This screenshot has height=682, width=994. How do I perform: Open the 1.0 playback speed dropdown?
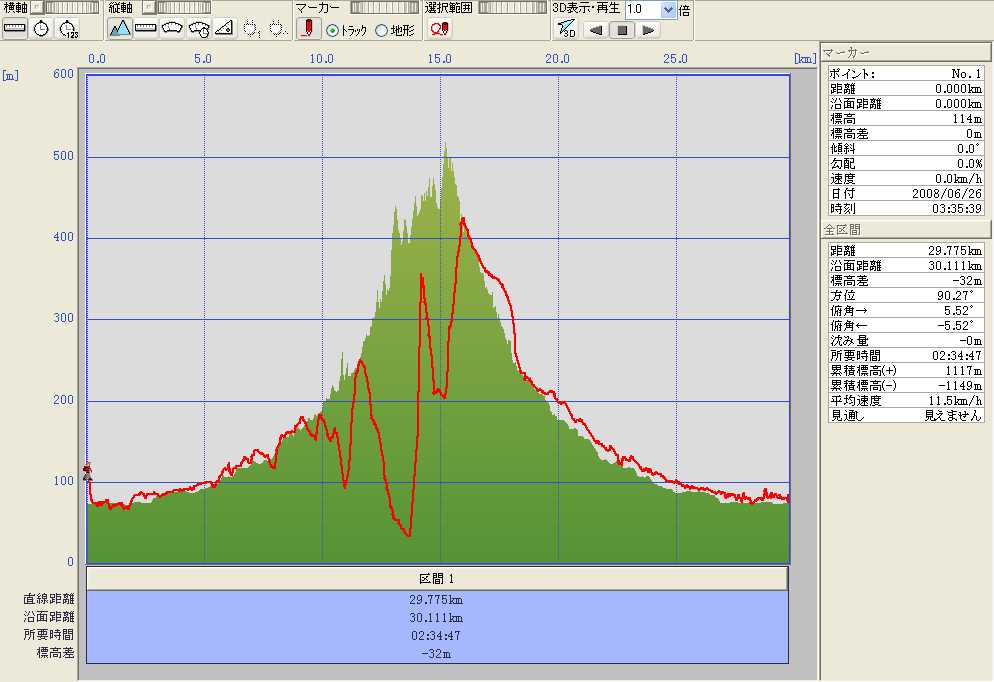click(x=668, y=10)
